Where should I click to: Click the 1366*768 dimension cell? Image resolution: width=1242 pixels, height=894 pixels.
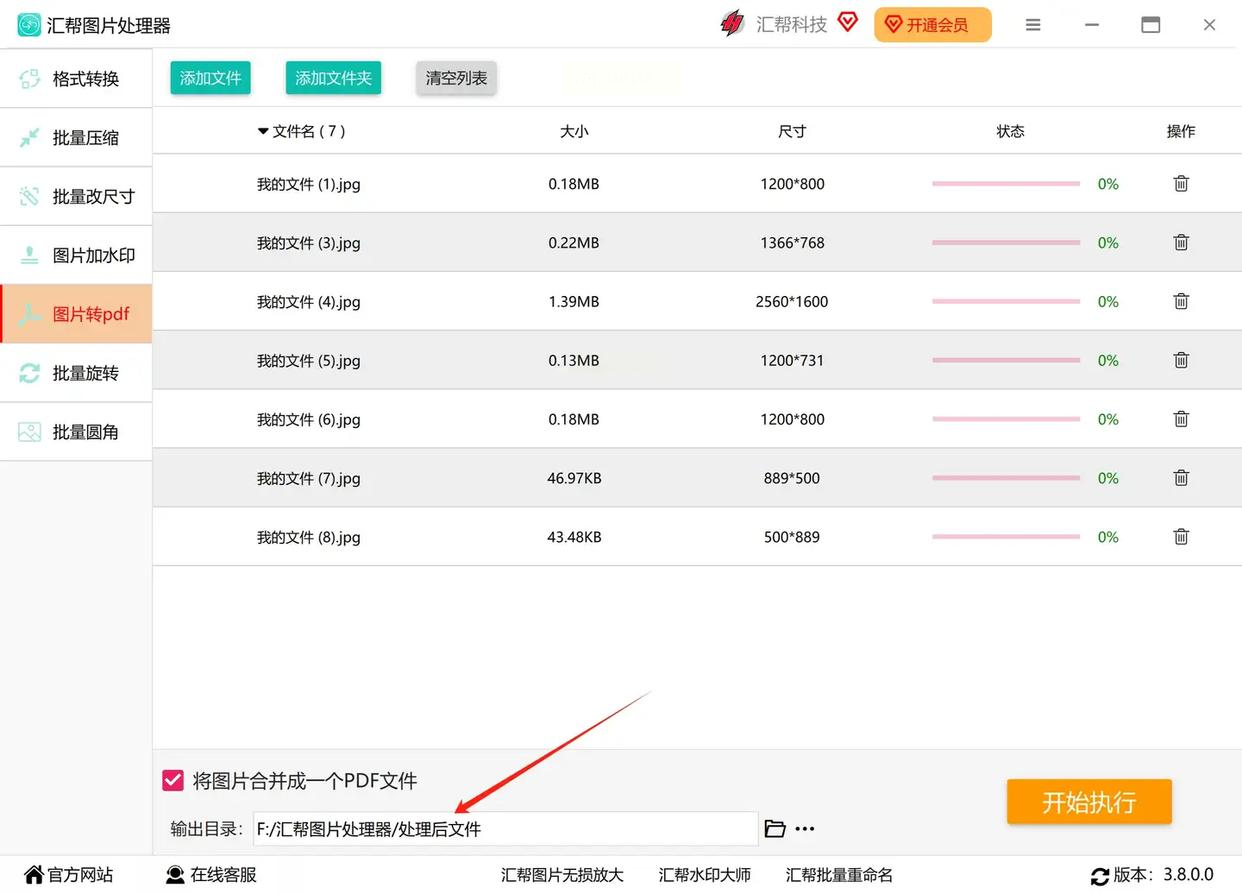(x=792, y=243)
